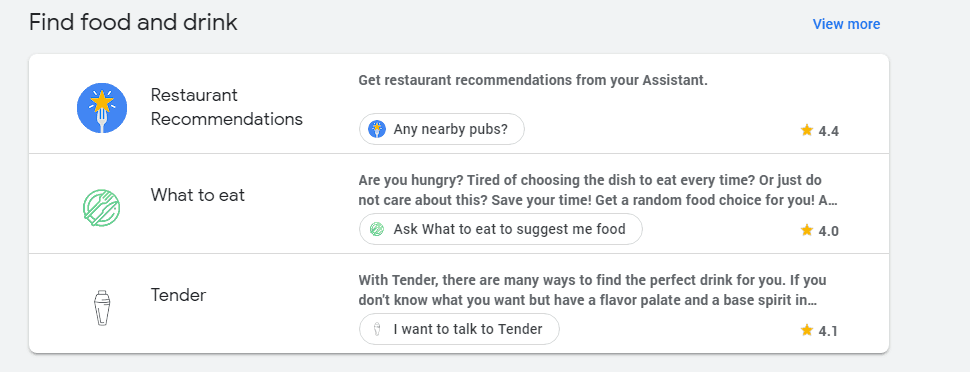Click the star beside the 4.1 rating
970x372 pixels.
point(806,330)
